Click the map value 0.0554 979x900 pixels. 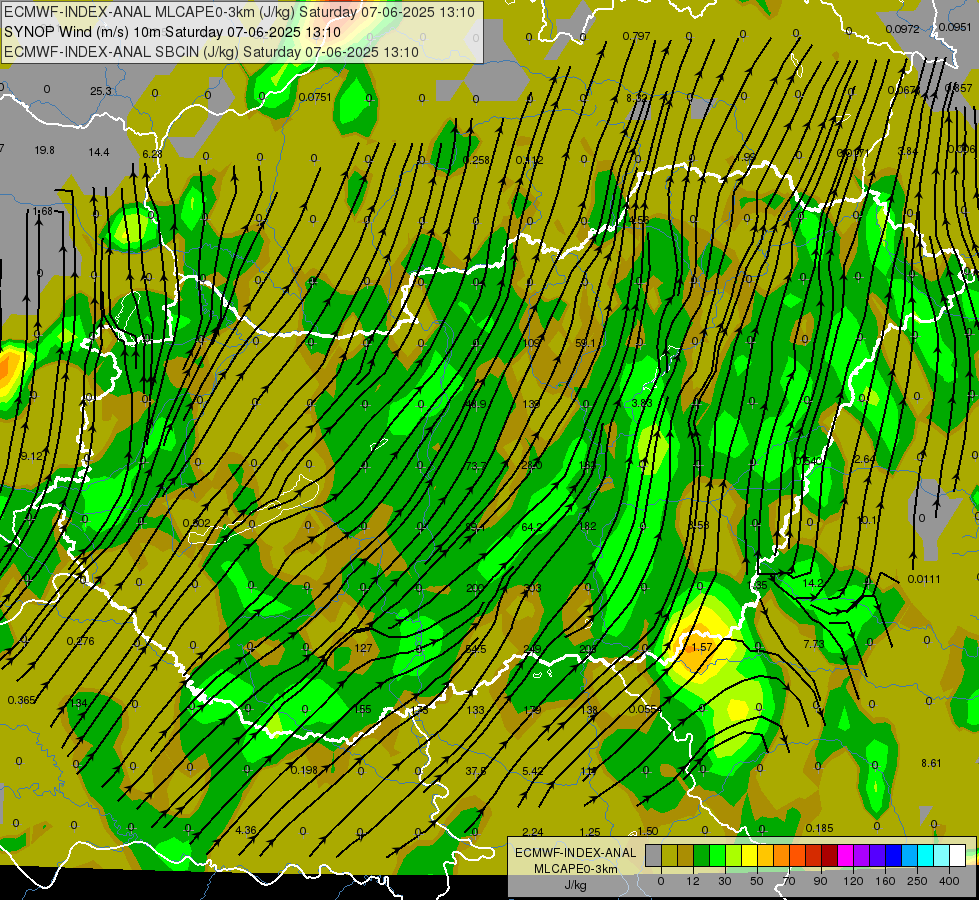pyautogui.click(x=645, y=709)
